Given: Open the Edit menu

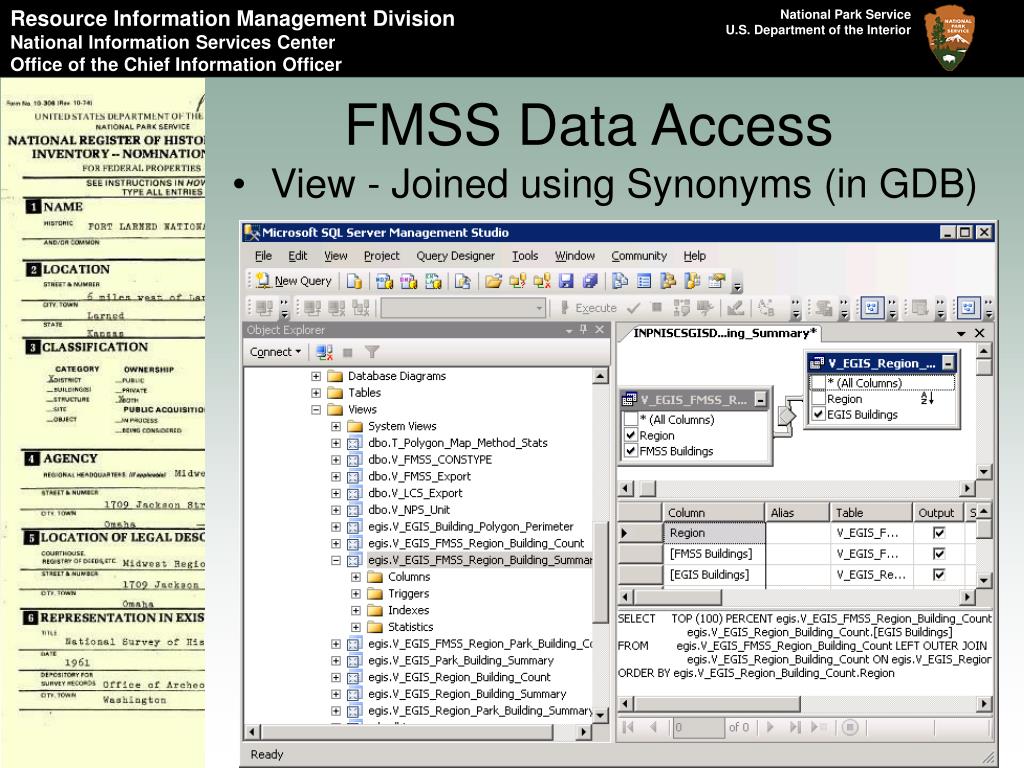Looking at the screenshot, I should pos(298,256).
